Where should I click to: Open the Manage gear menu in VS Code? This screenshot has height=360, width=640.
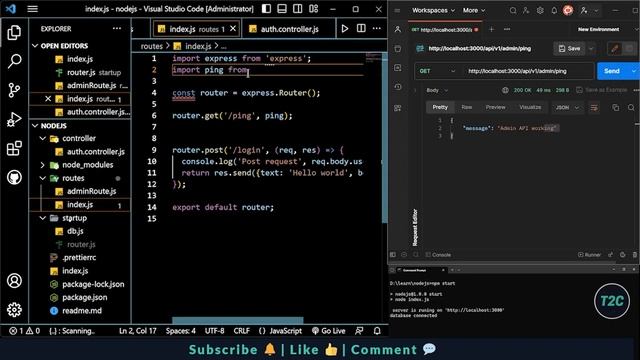pos(14,310)
